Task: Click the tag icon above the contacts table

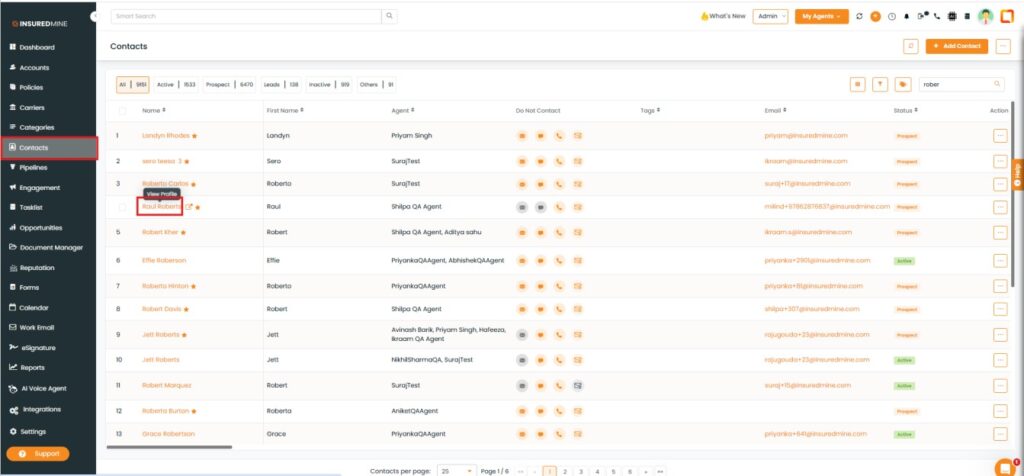Action: pyautogui.click(x=904, y=85)
